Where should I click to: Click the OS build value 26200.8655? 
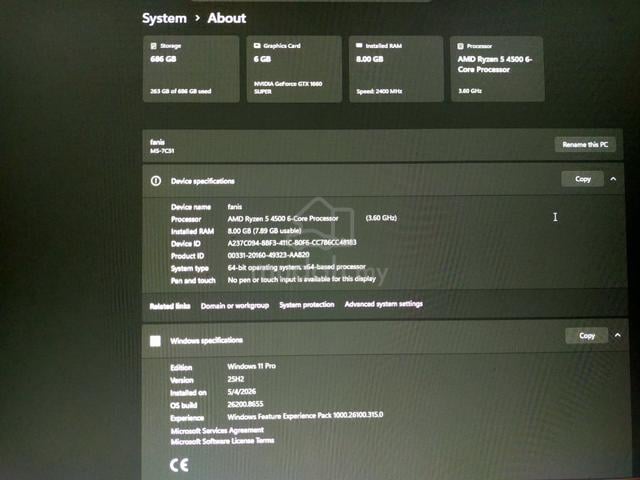coord(245,404)
